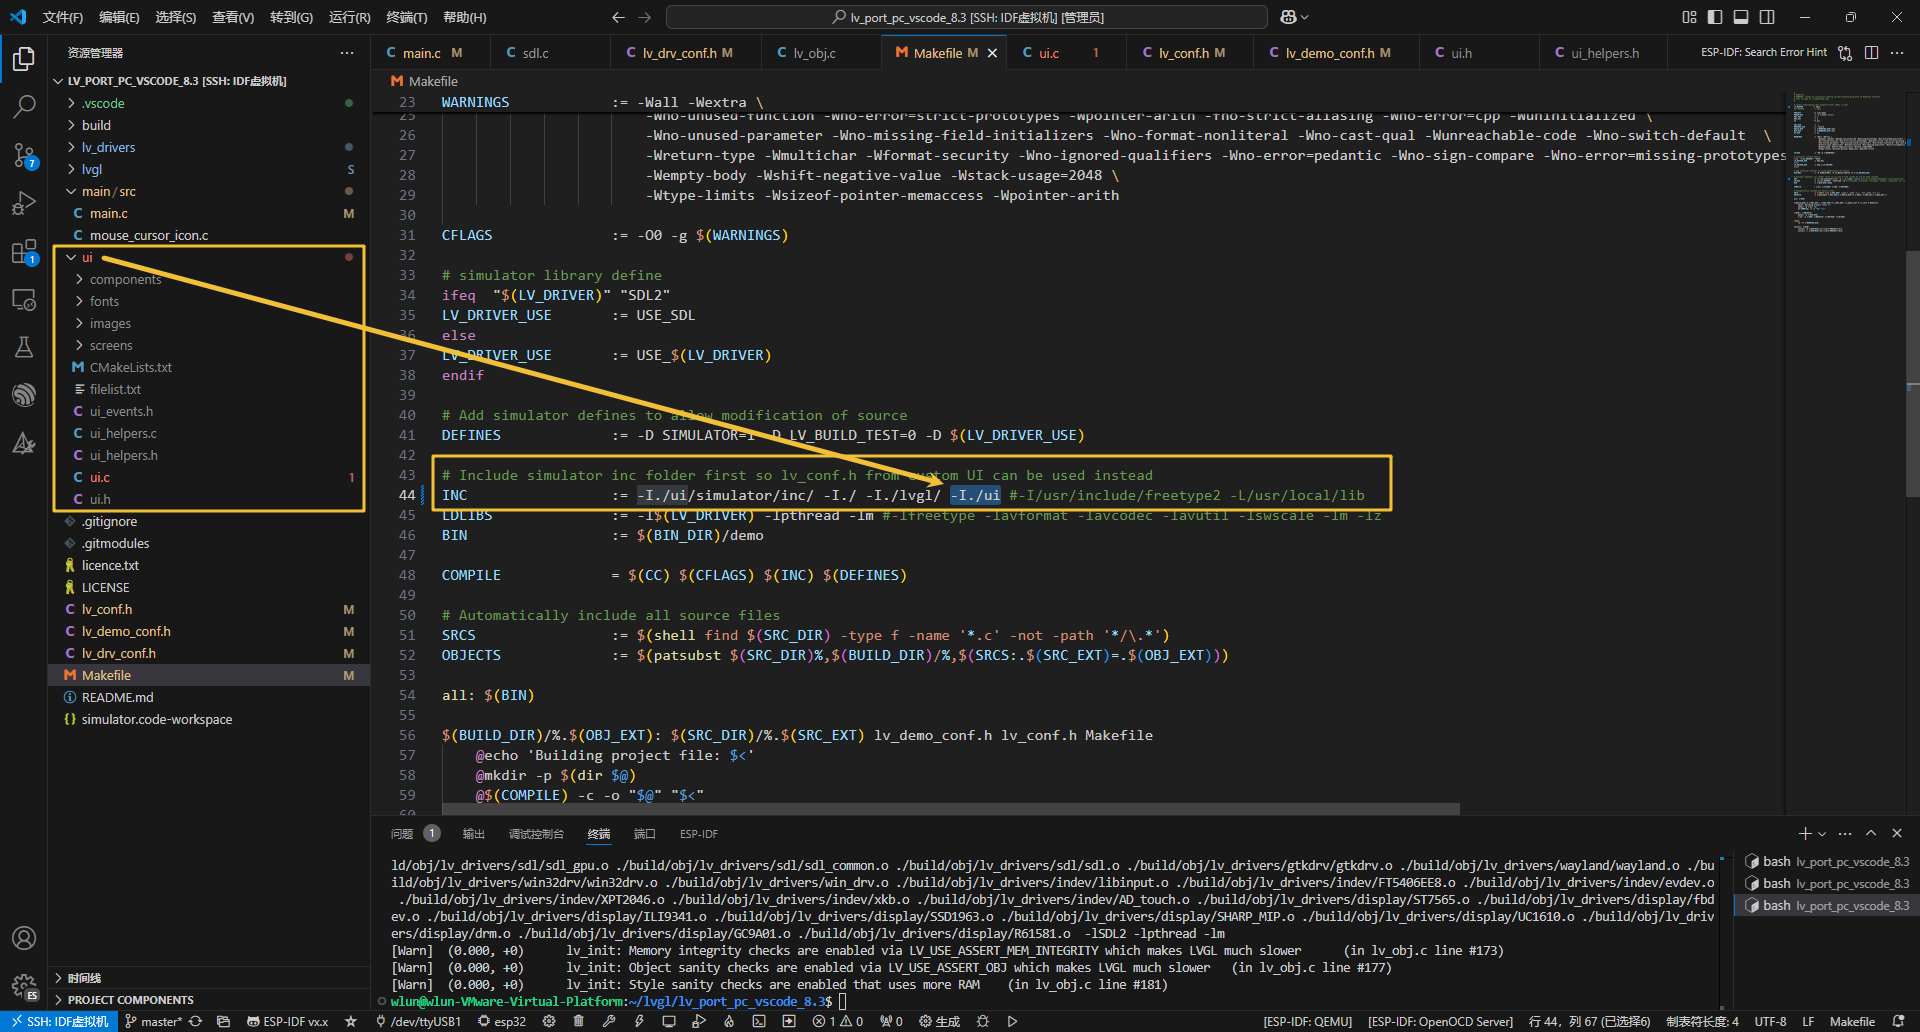The width and height of the screenshot is (1920, 1032).
Task: Close the Makefile editor tab
Action: tap(992, 53)
